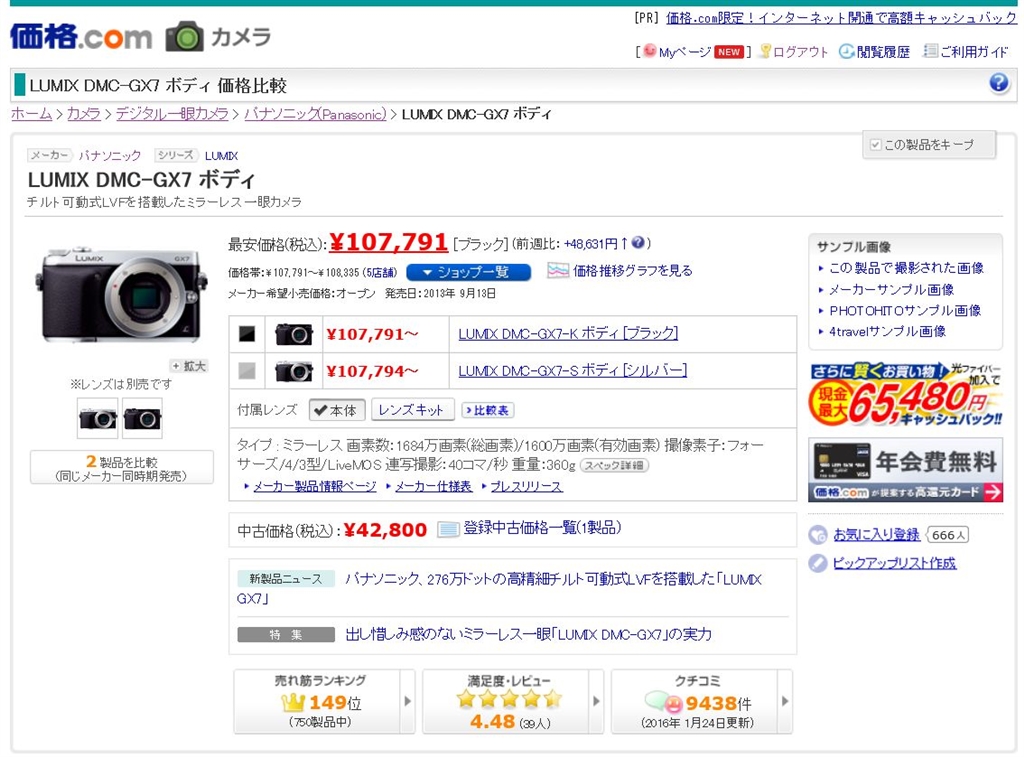Open プレスリリース link
This screenshot has height=757, width=1024.
click(x=526, y=487)
